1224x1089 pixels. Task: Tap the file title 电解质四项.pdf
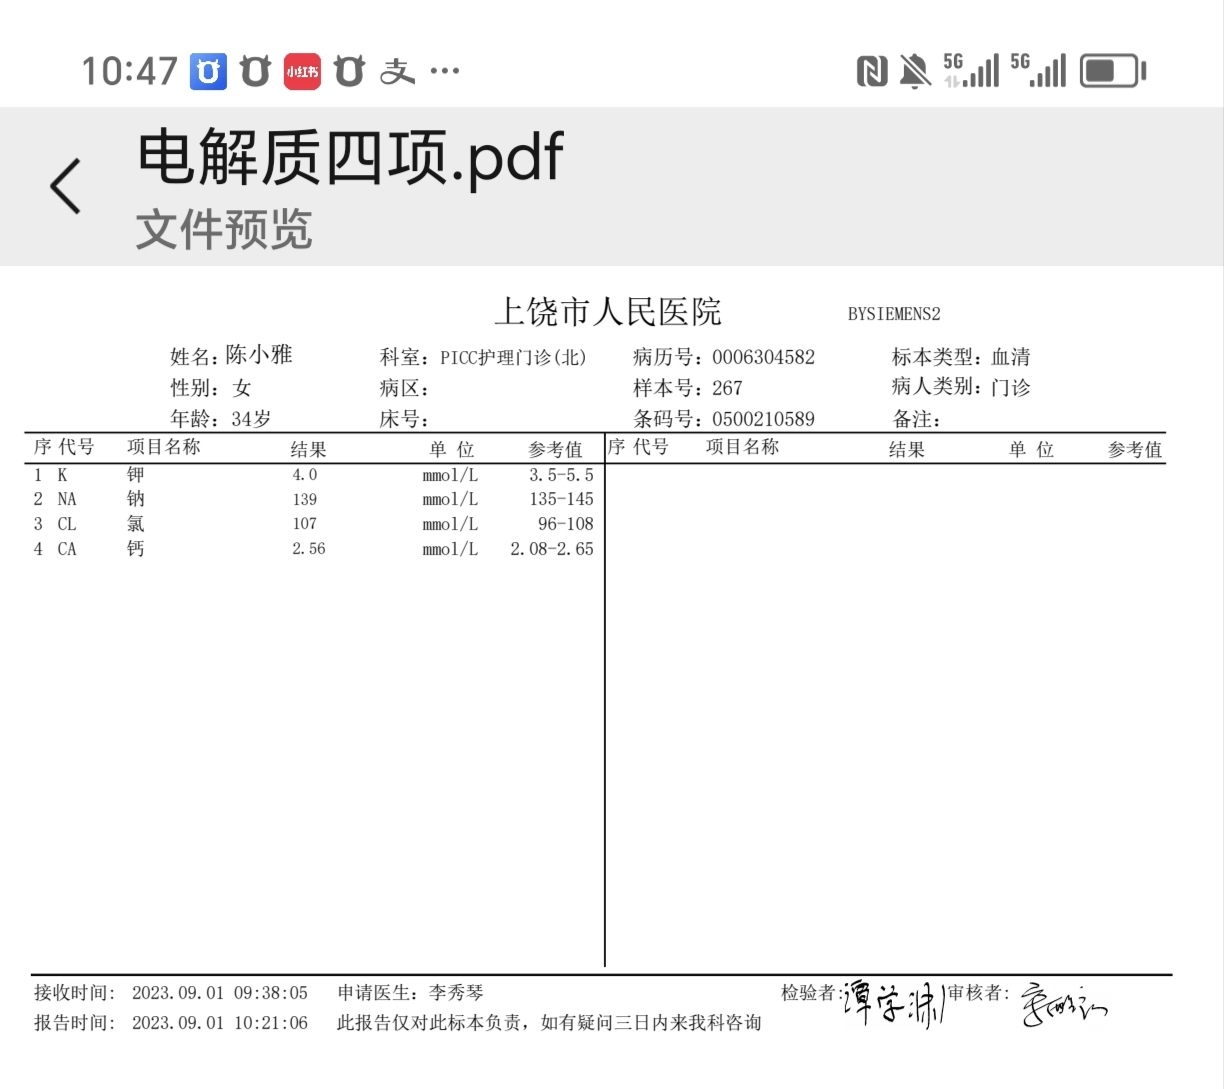click(350, 158)
